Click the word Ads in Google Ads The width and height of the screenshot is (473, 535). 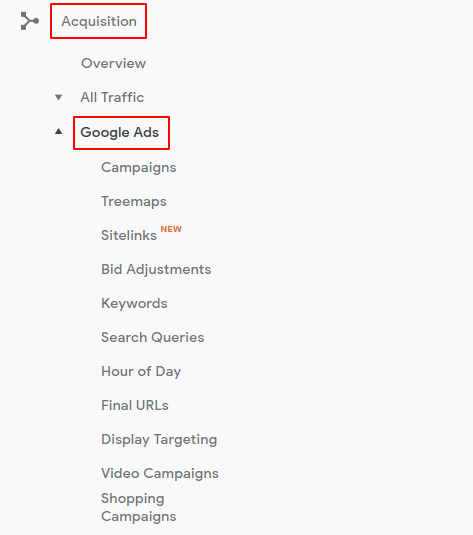(x=146, y=132)
